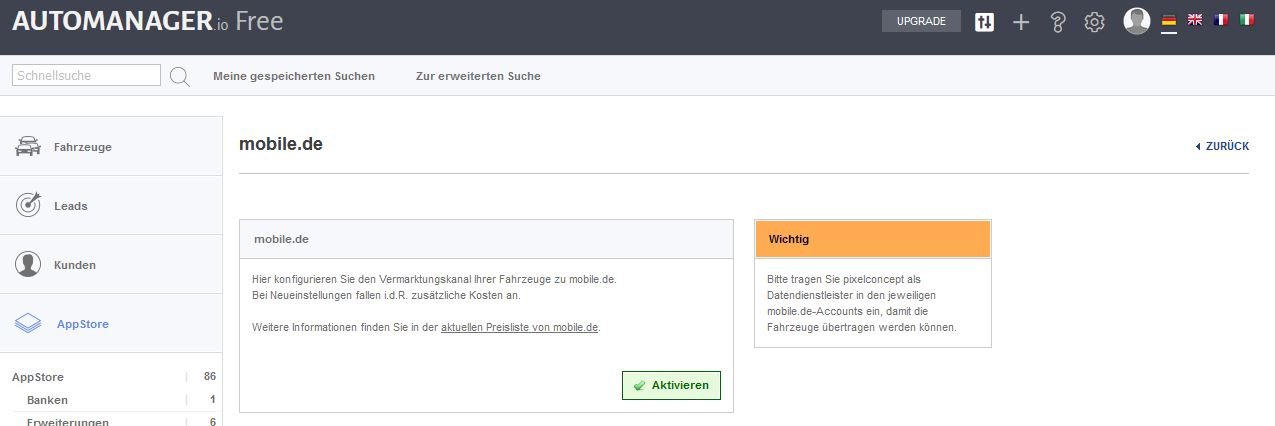Click the count 86 next to AppStore
The image size is (1275, 426).
point(209,377)
